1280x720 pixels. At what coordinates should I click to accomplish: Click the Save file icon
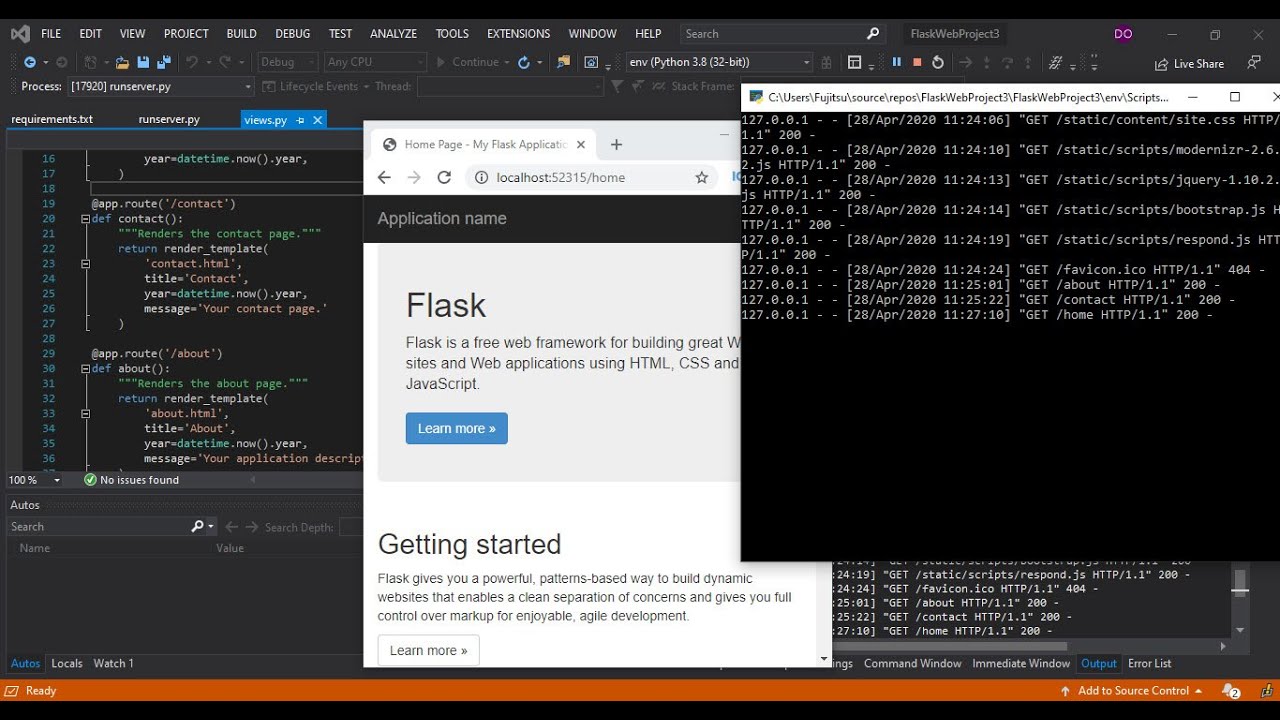143,62
